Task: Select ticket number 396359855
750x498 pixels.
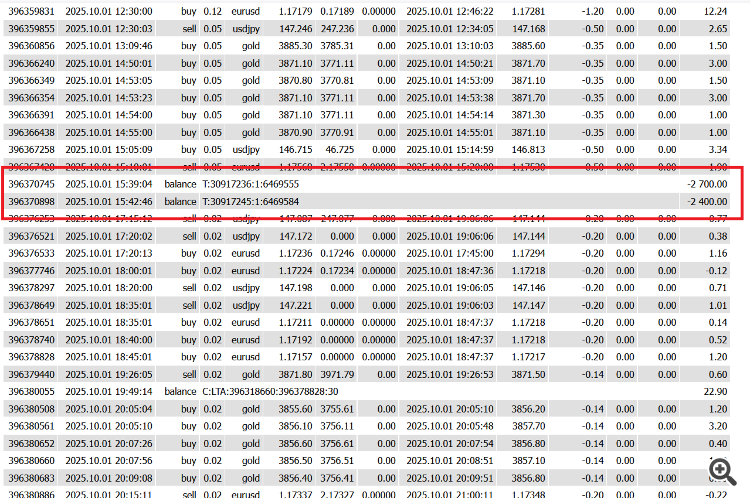Action: [32, 29]
